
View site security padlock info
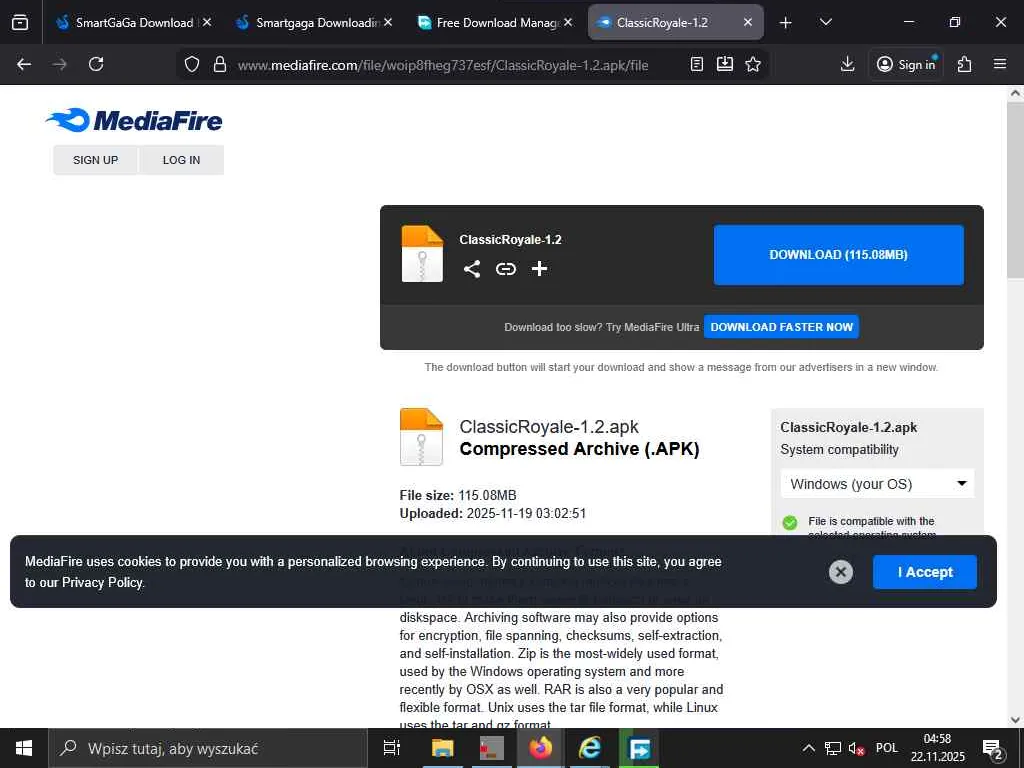(220, 64)
